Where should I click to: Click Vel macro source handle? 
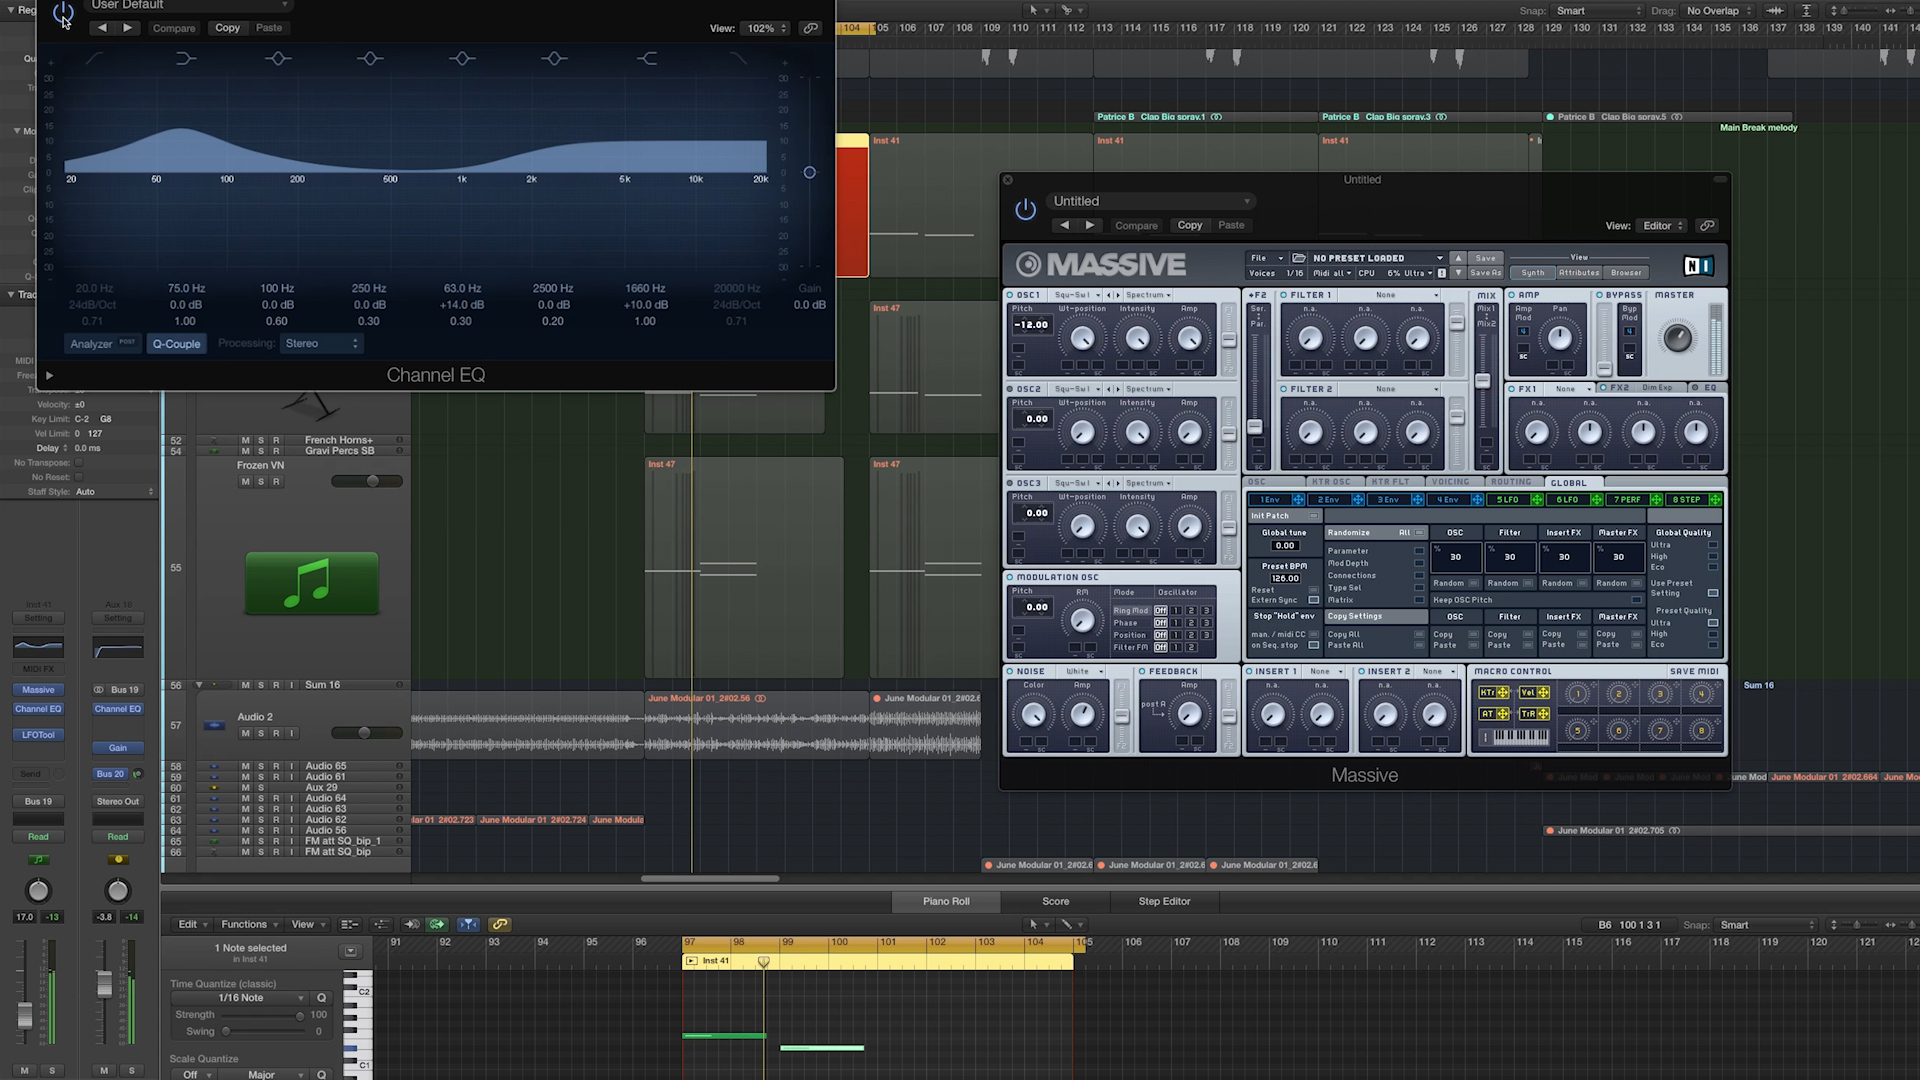point(1543,693)
